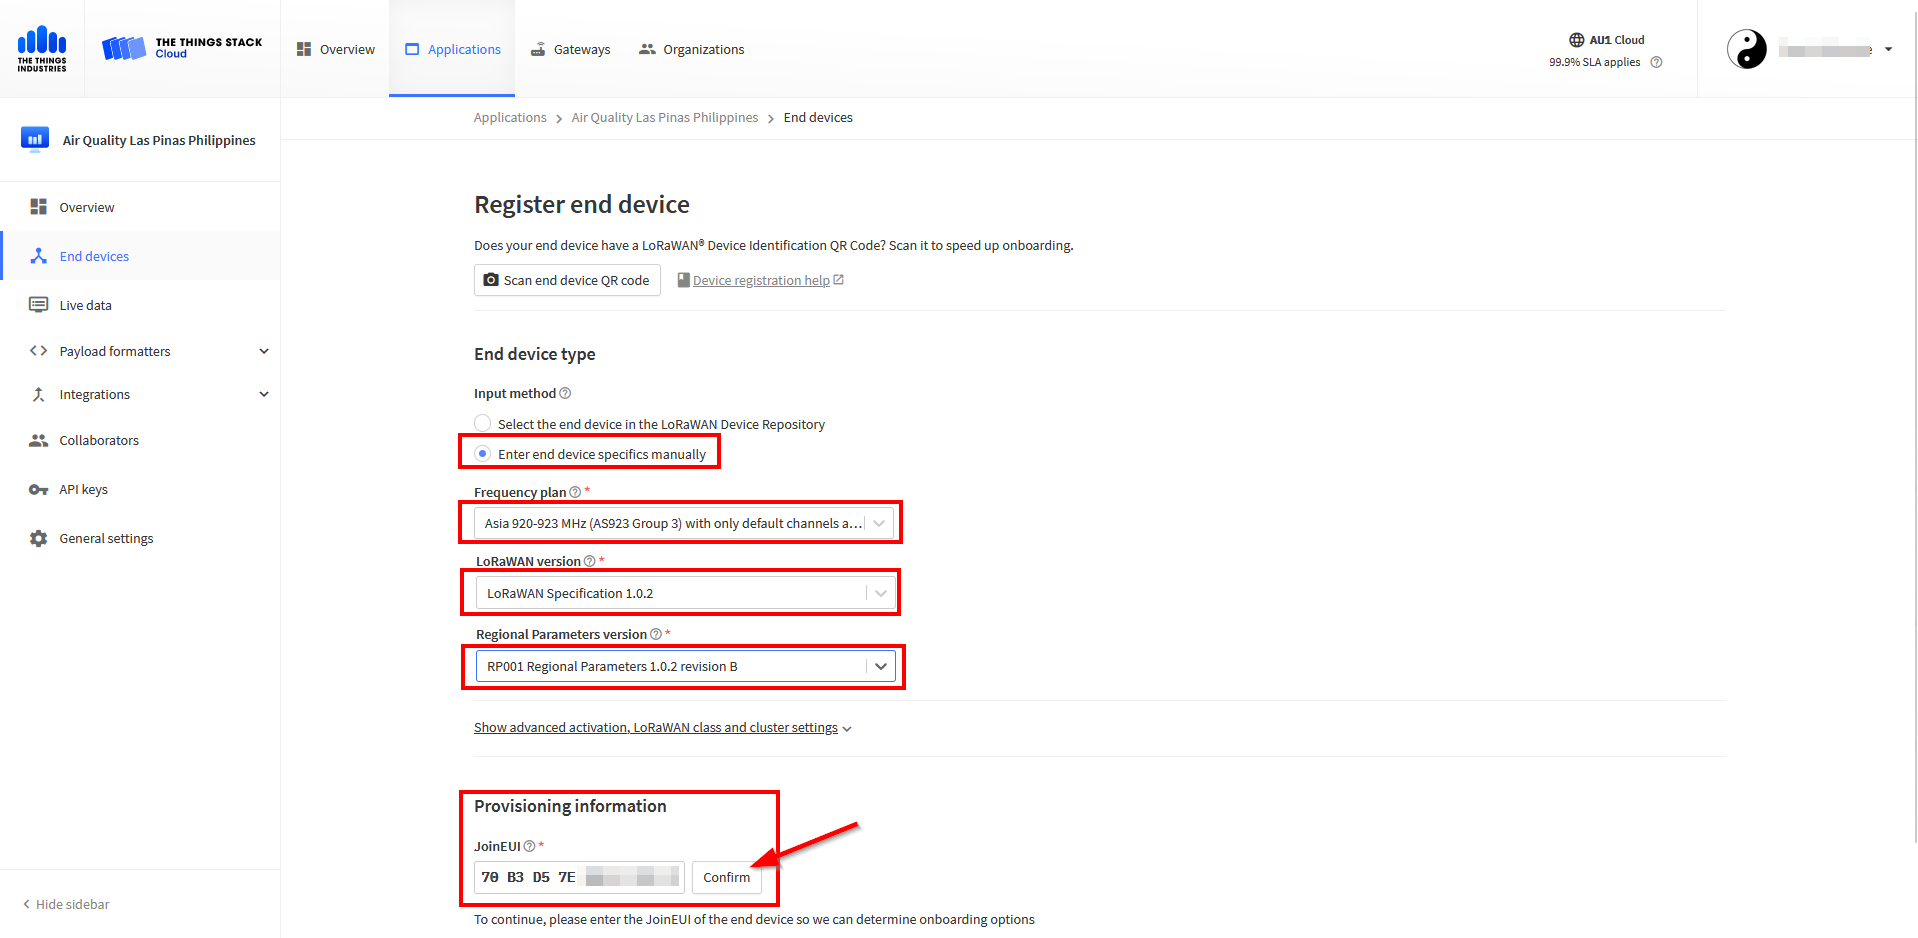This screenshot has height=938, width=1918.
Task: Open the LoRaWAN version dropdown
Action: (x=686, y=593)
